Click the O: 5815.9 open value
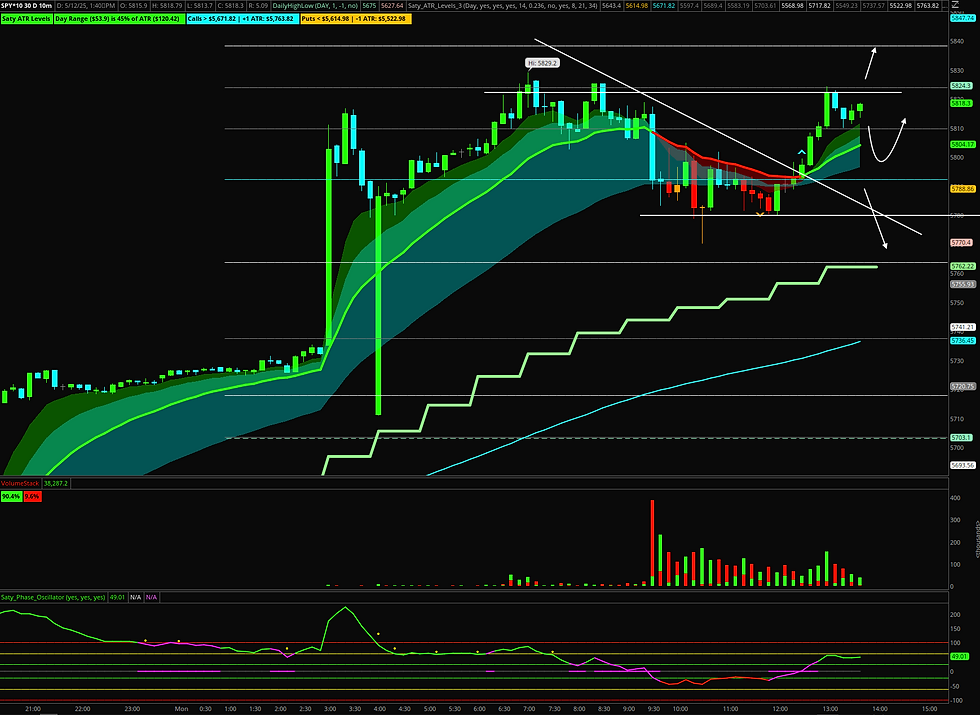This screenshot has width=980, height=715. pos(134,6)
